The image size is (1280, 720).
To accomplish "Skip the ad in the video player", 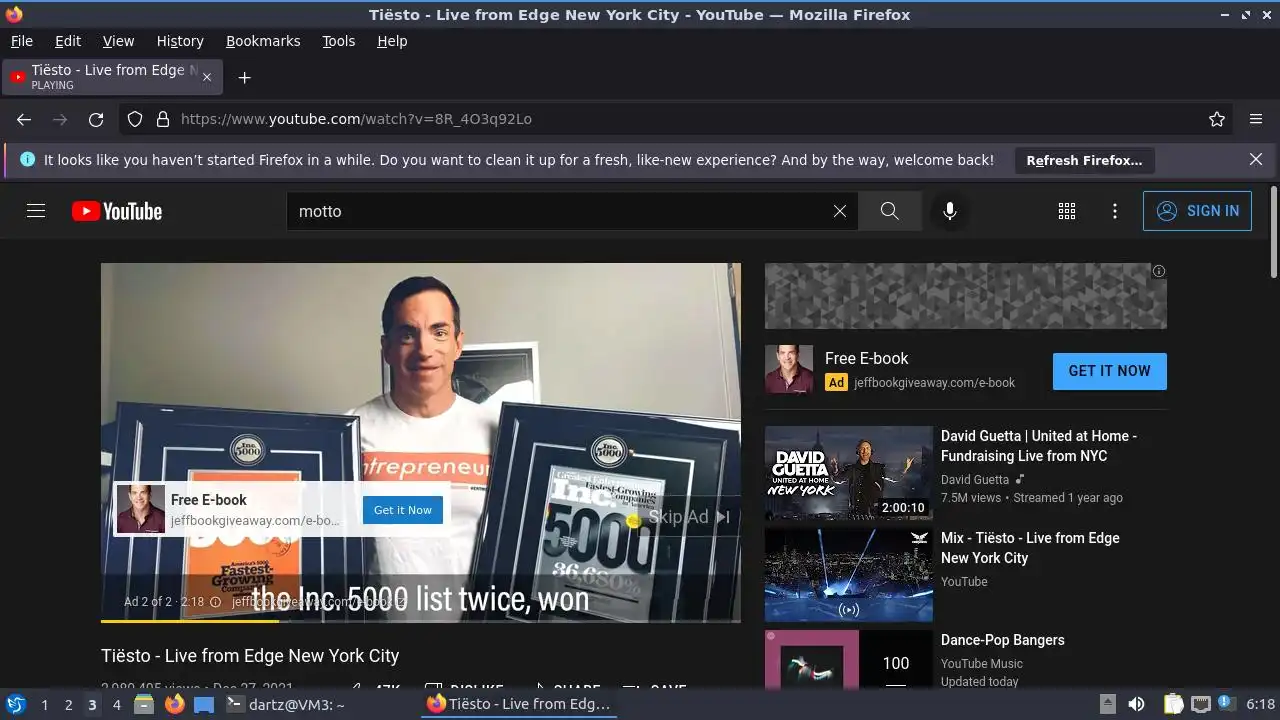I will pos(690,517).
